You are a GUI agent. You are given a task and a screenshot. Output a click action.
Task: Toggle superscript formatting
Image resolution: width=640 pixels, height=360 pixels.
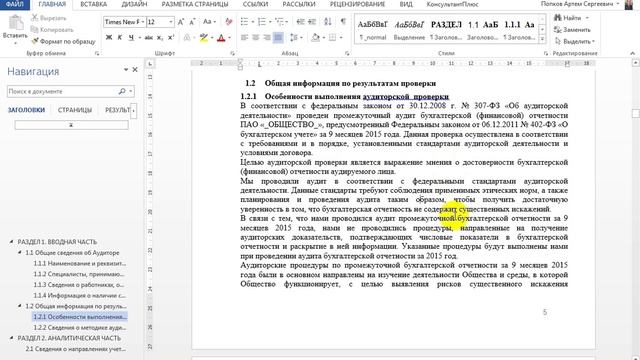(x=171, y=38)
